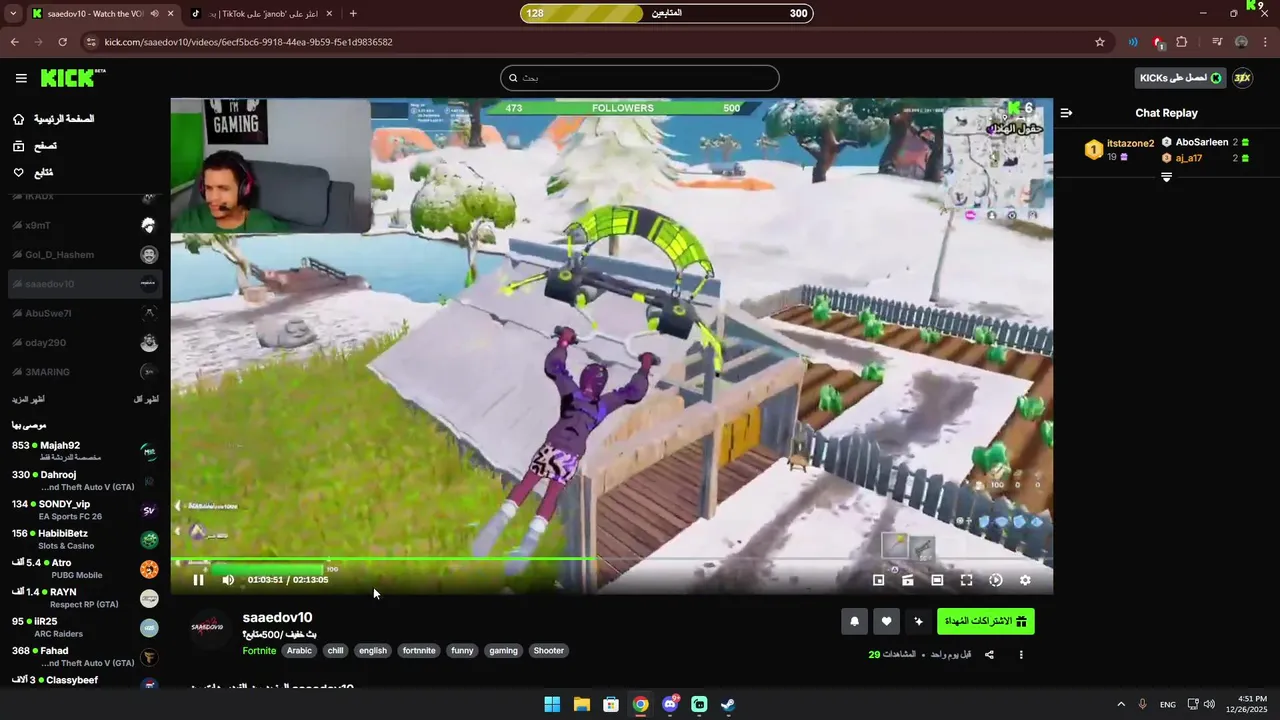Click the Fortnite category link

259,651
